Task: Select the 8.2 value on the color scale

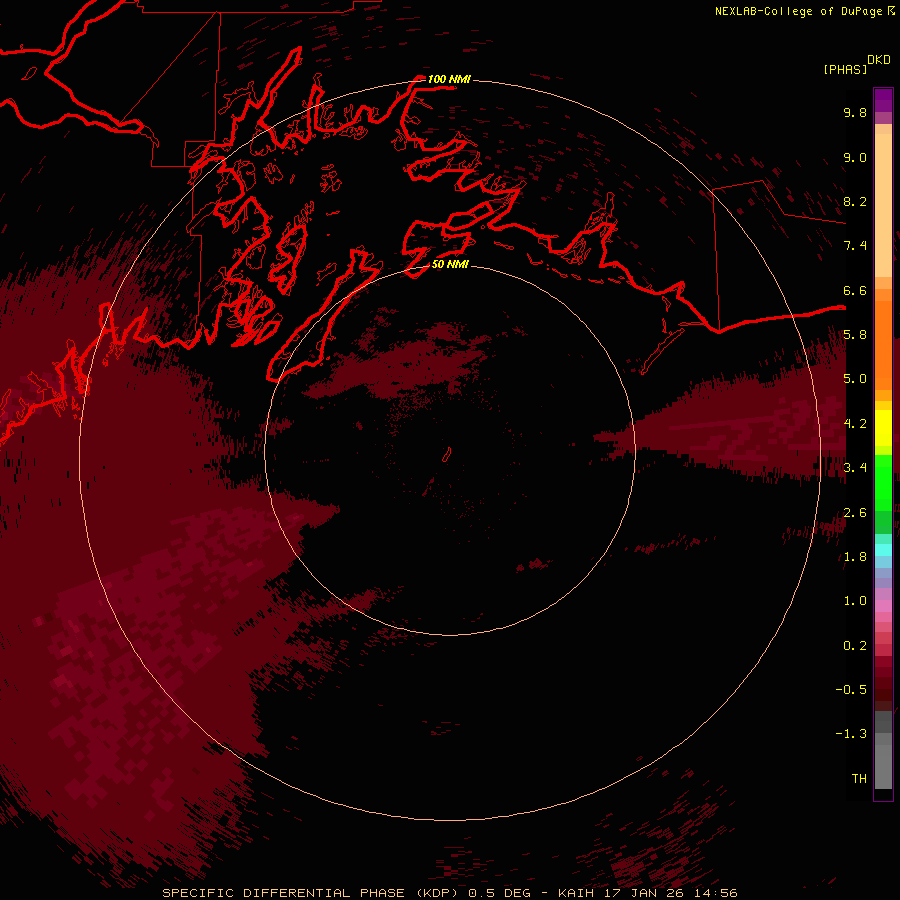Action: 855,201
